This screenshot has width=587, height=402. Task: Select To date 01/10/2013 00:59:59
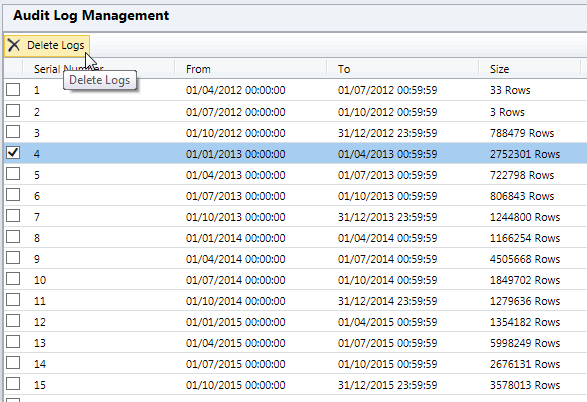click(387, 196)
